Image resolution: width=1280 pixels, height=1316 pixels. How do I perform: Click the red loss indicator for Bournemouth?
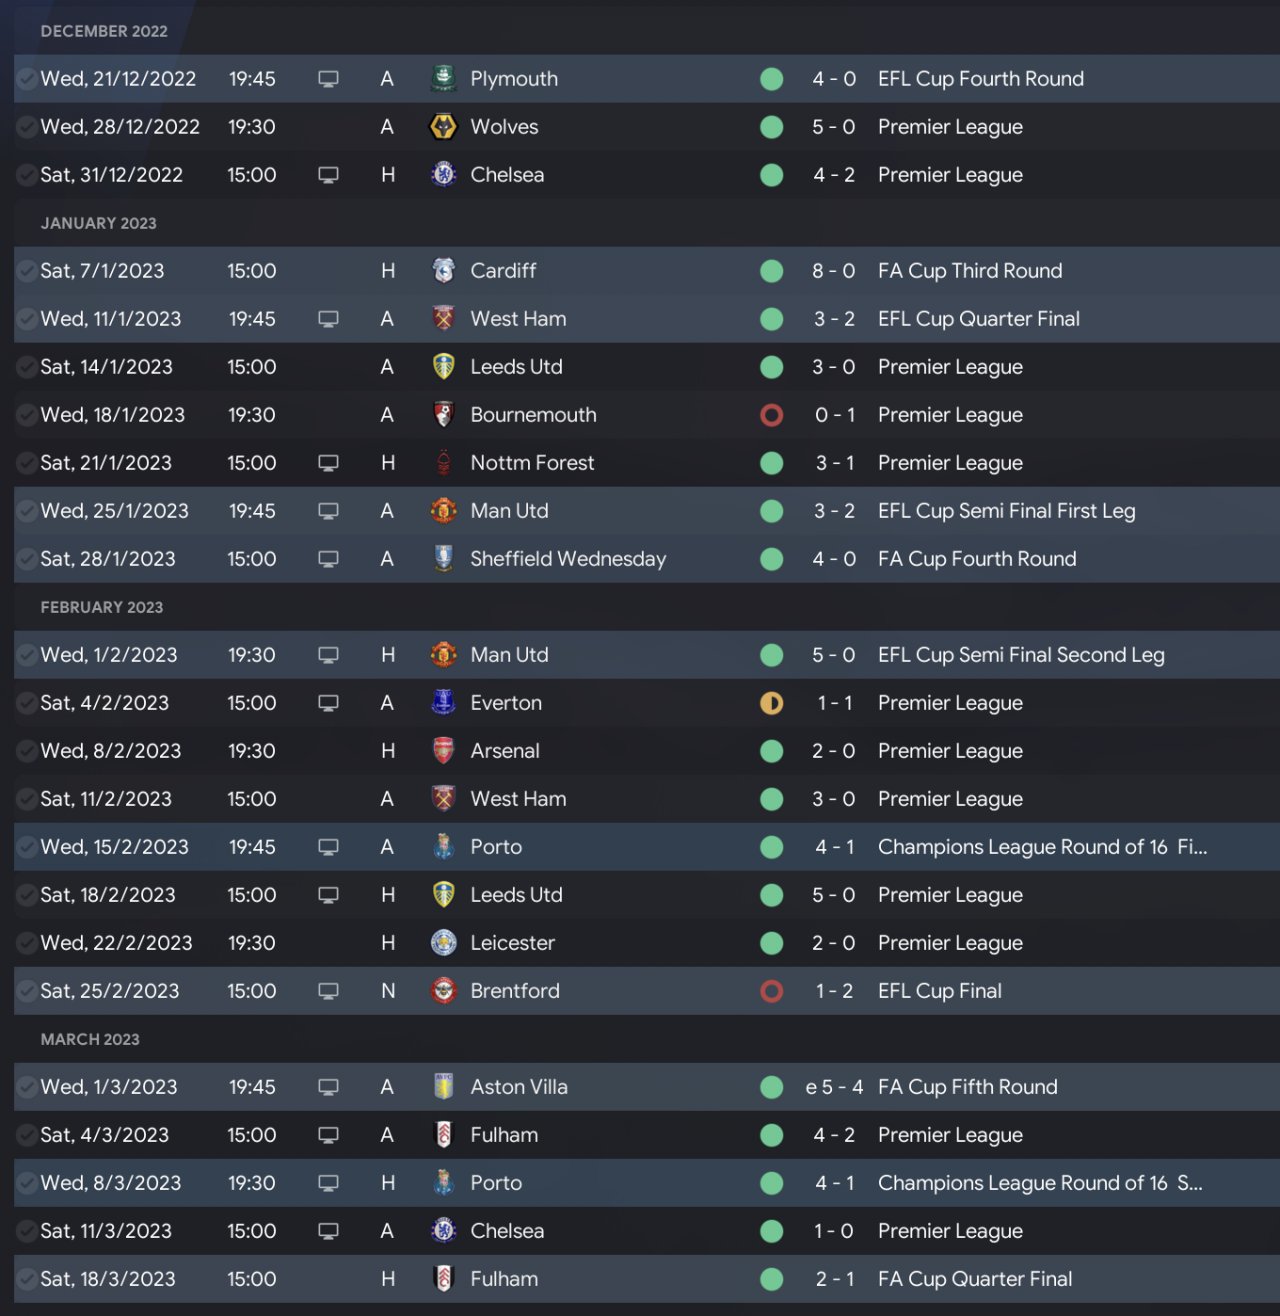771,415
